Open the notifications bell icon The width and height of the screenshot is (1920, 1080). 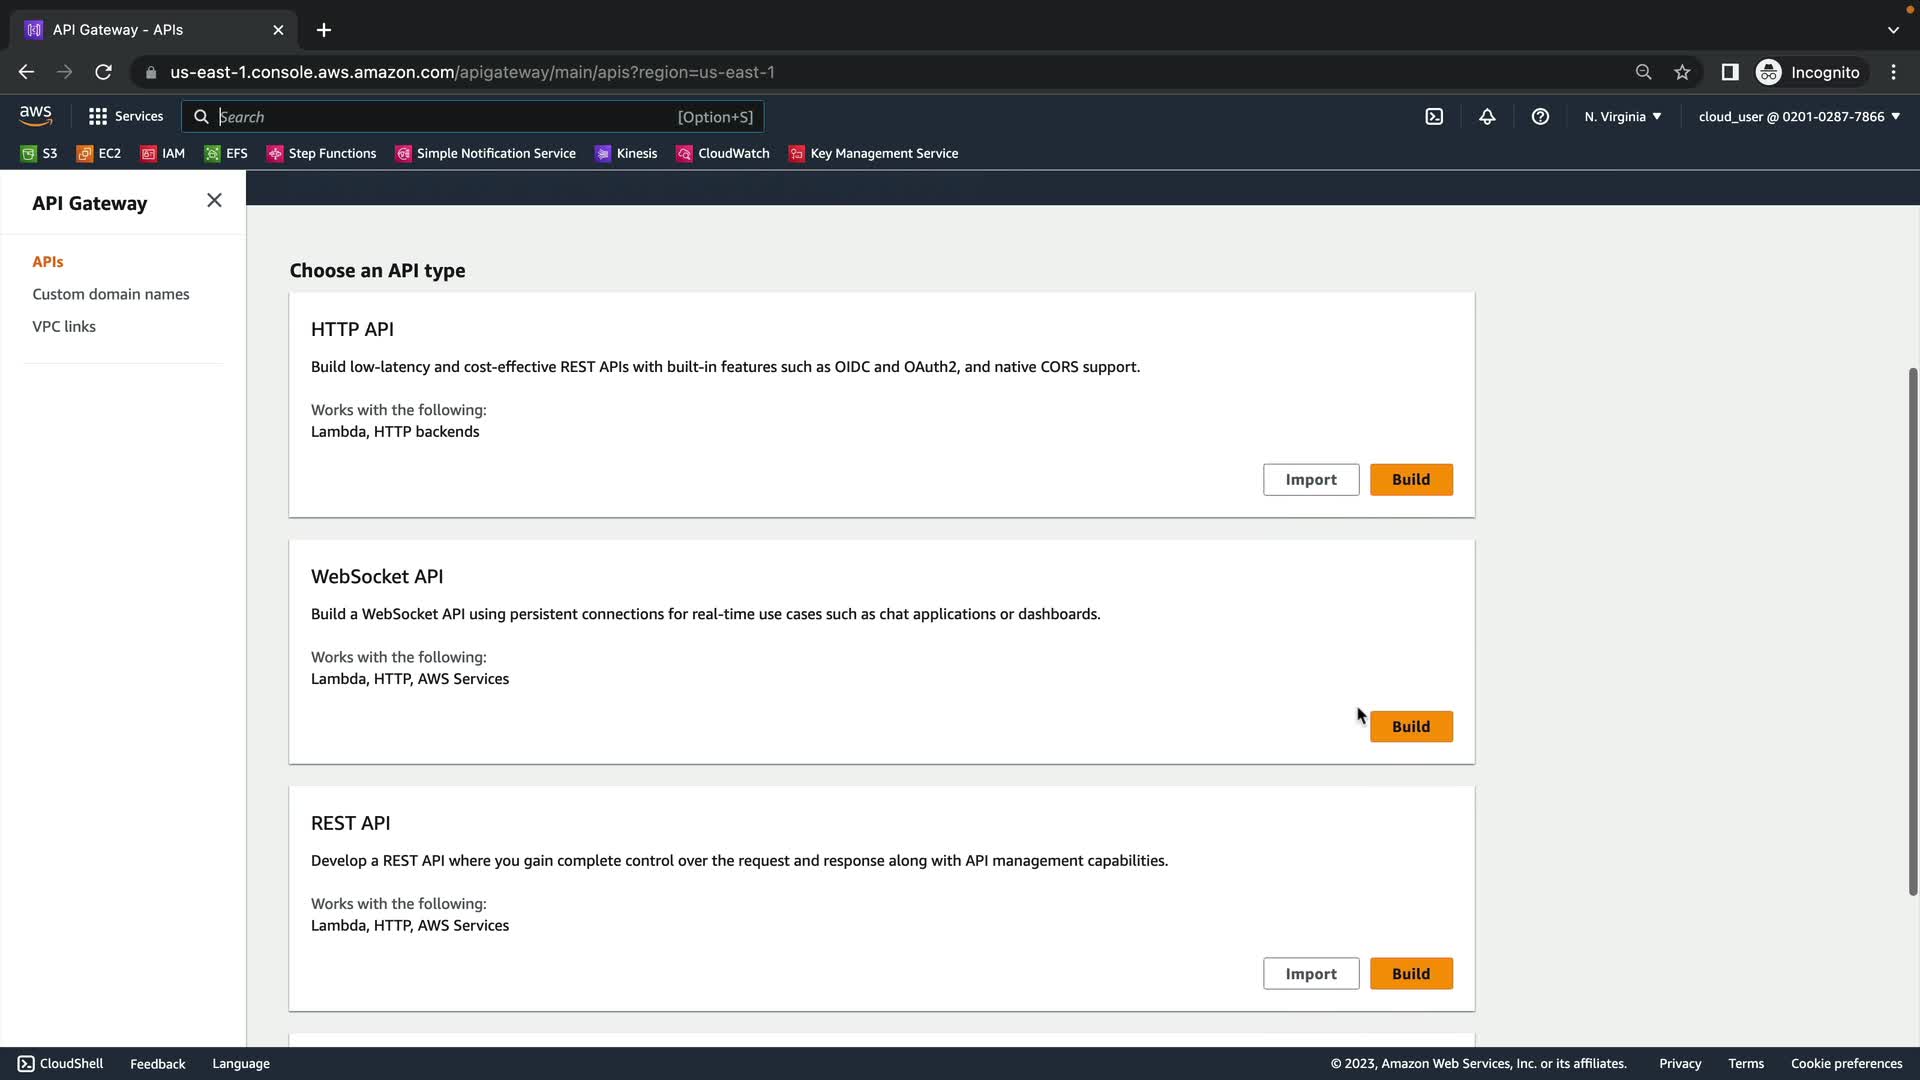click(1487, 117)
